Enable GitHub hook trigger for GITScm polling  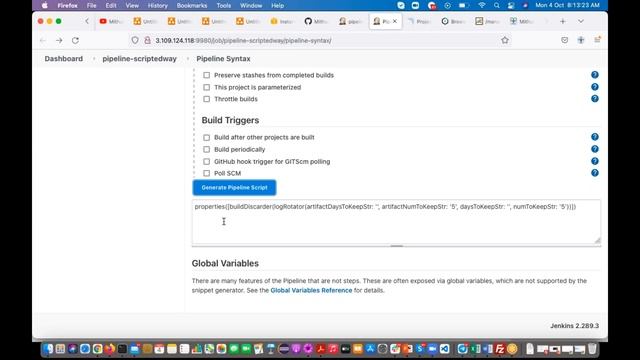point(207,162)
